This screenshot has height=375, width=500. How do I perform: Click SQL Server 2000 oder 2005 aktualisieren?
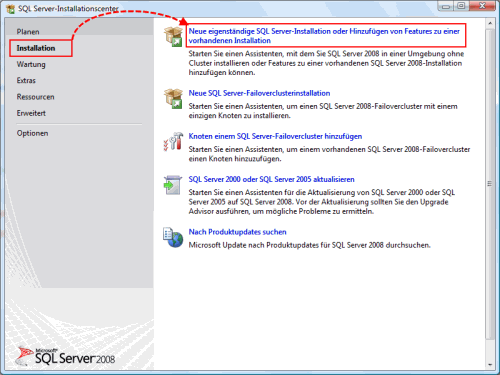click(x=271, y=179)
